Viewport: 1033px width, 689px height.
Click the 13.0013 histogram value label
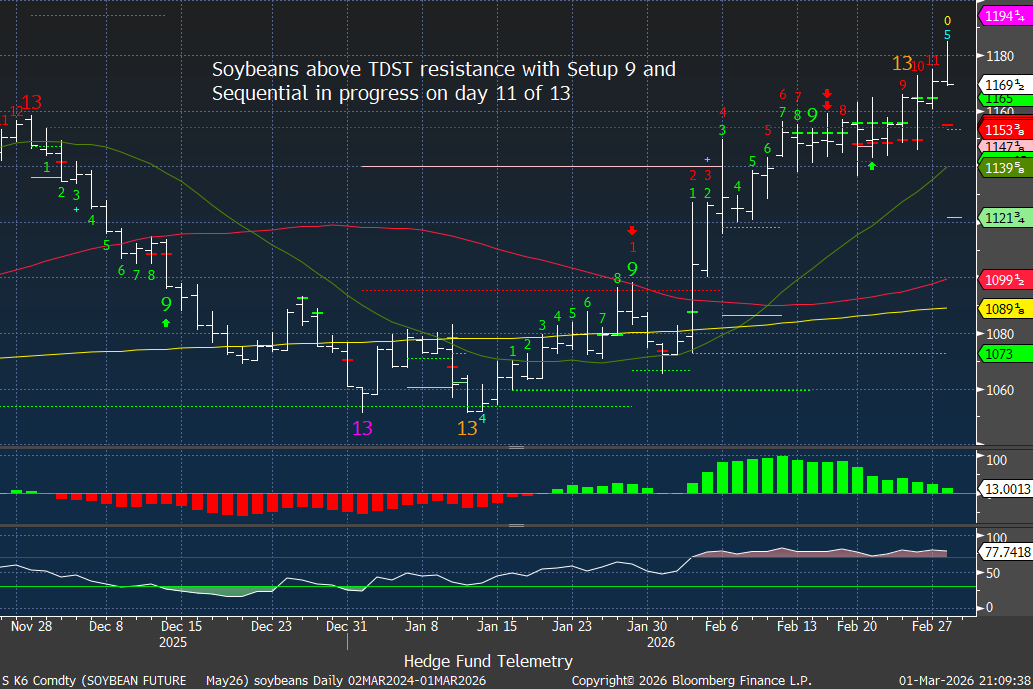pos(1004,487)
